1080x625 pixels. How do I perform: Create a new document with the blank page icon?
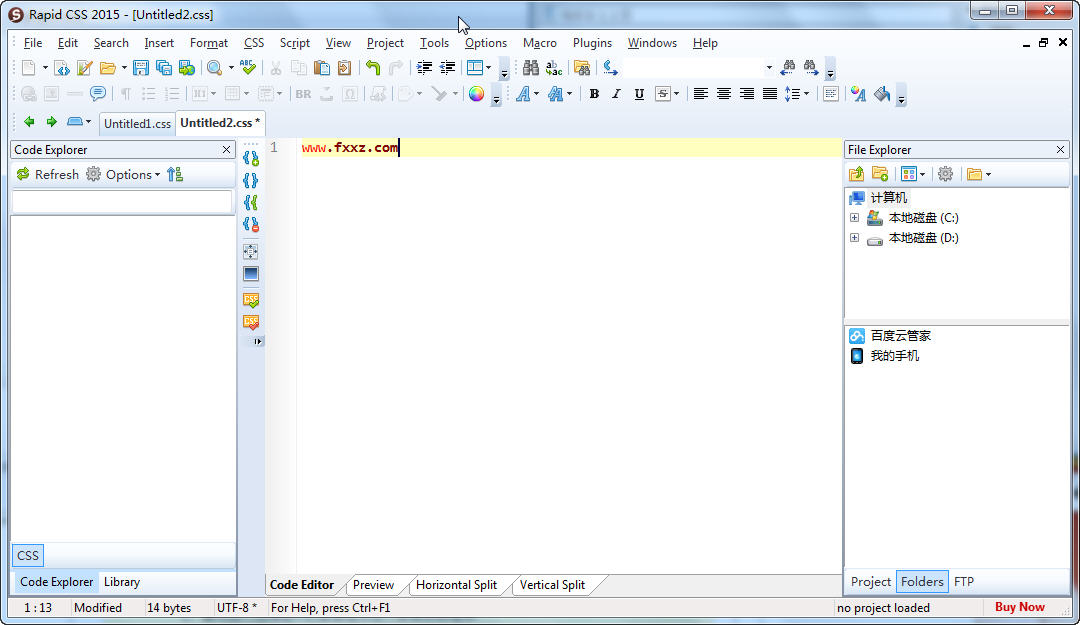pyautogui.click(x=28, y=68)
